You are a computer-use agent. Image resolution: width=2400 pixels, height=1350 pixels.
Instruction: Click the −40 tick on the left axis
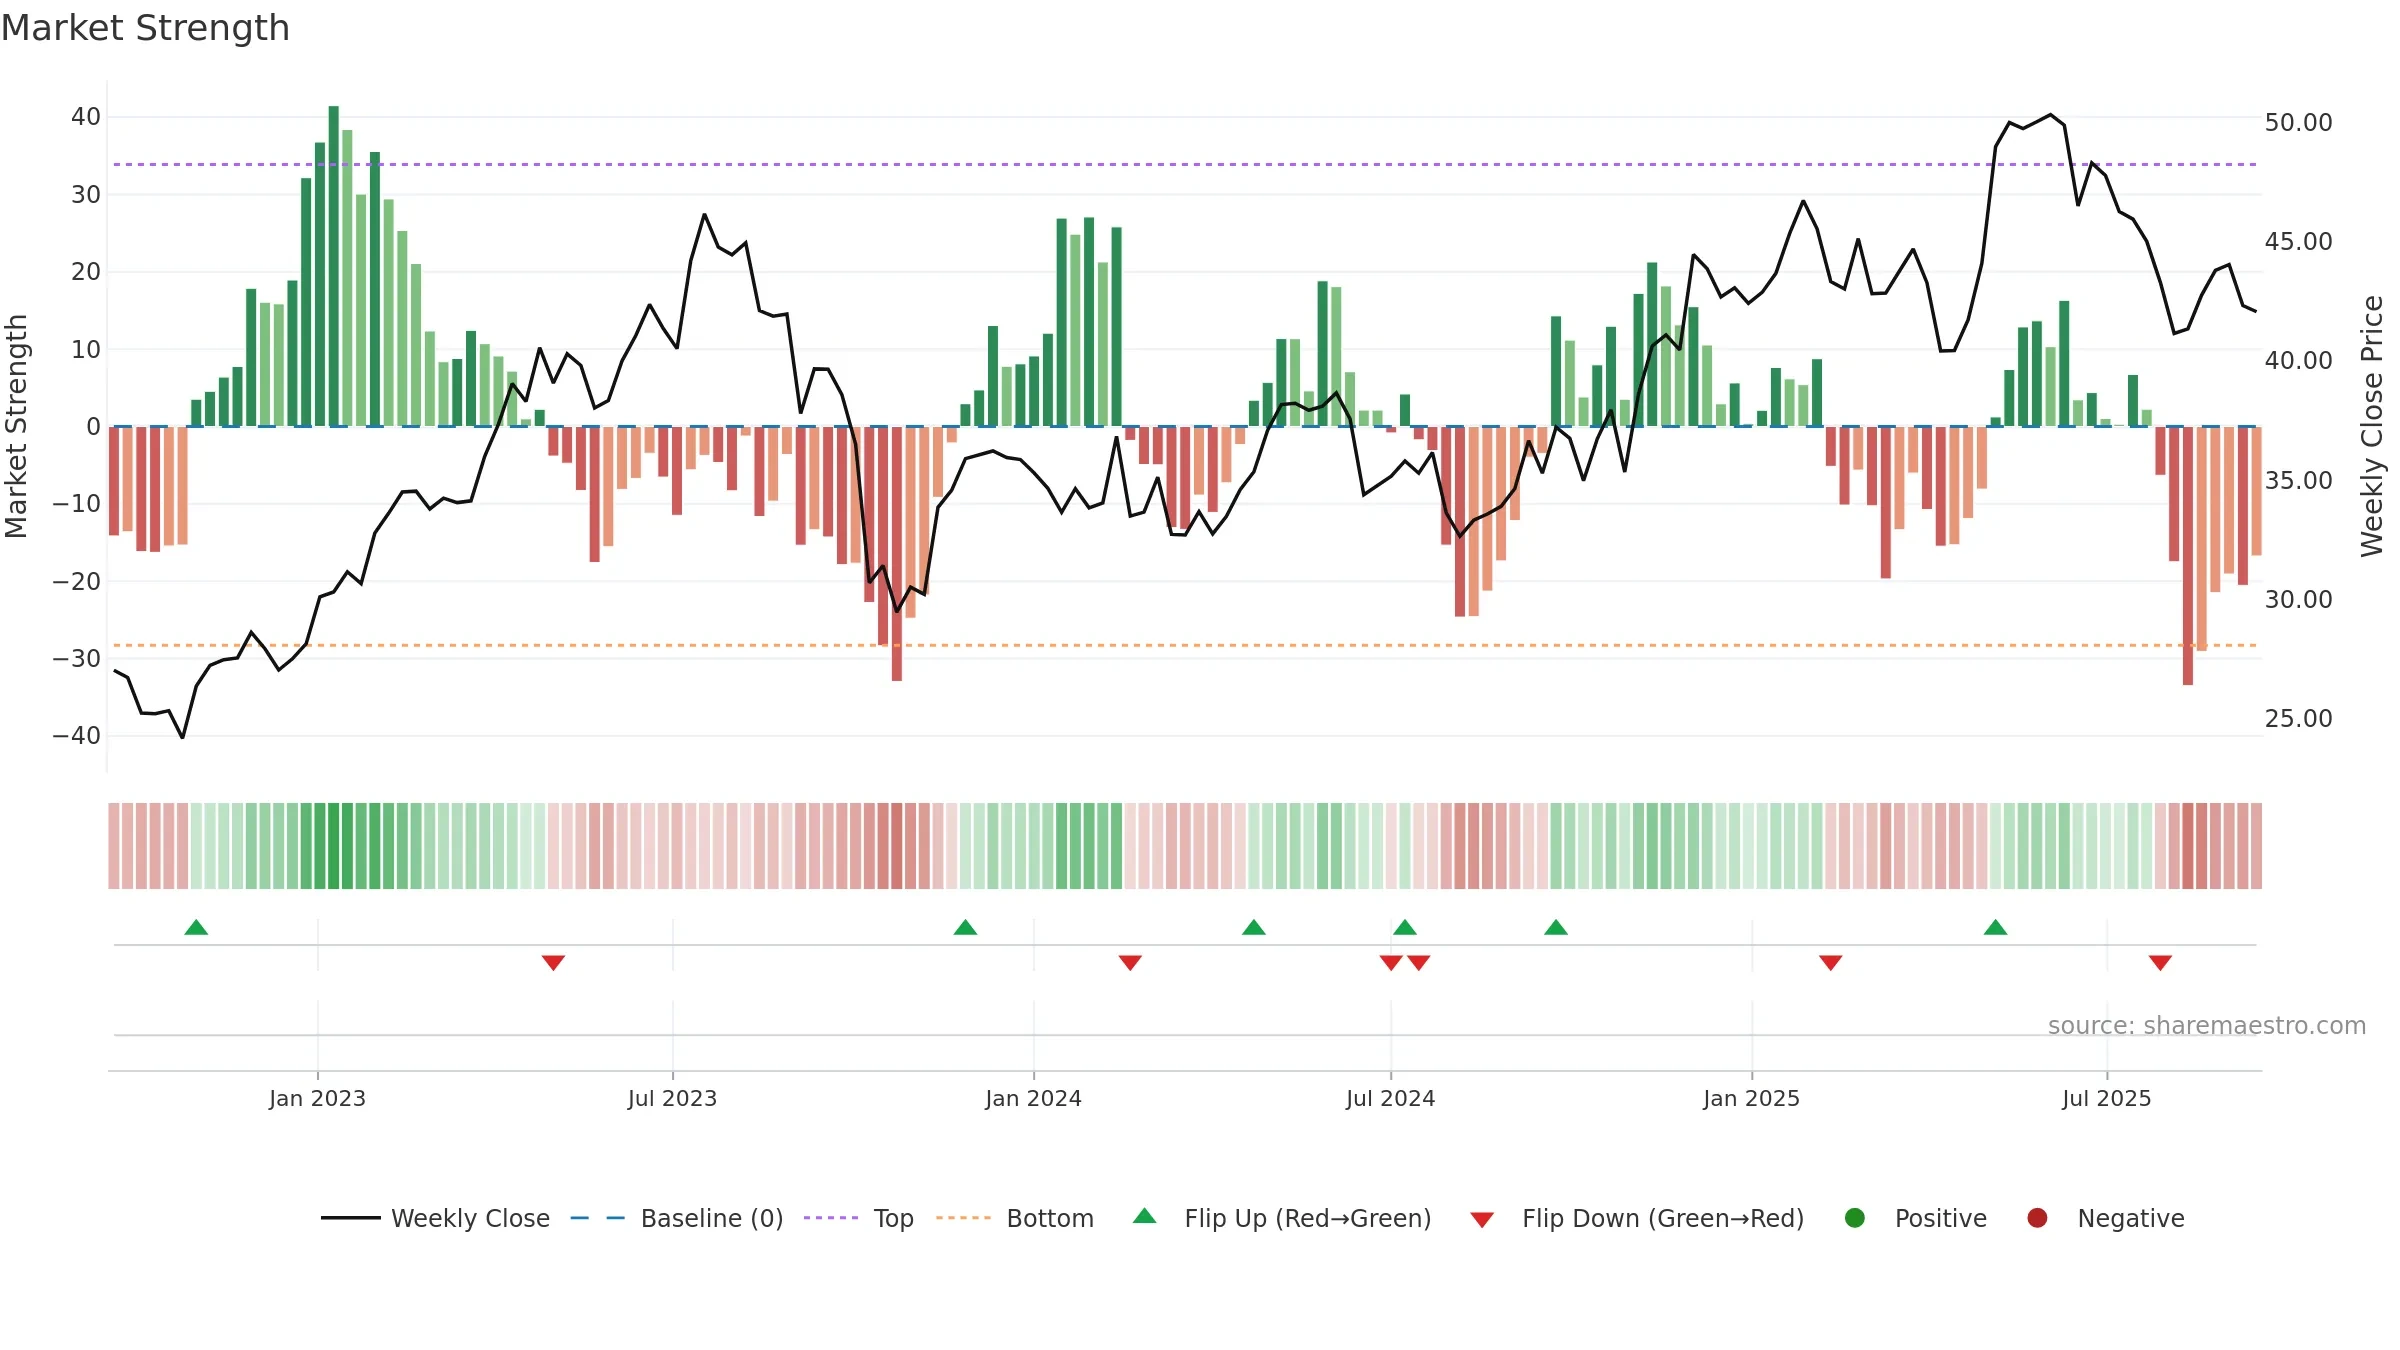coord(77,736)
